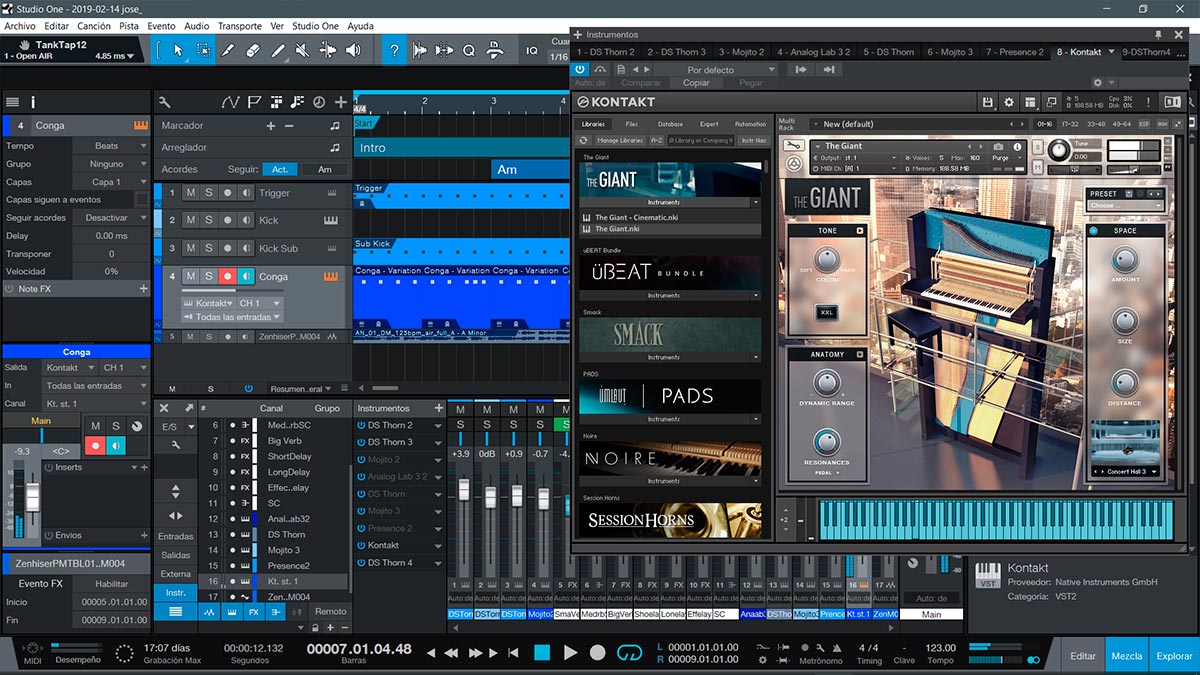Toggle Kontakt plugin power (bypass) button
This screenshot has width=1200, height=675.
coord(581,69)
